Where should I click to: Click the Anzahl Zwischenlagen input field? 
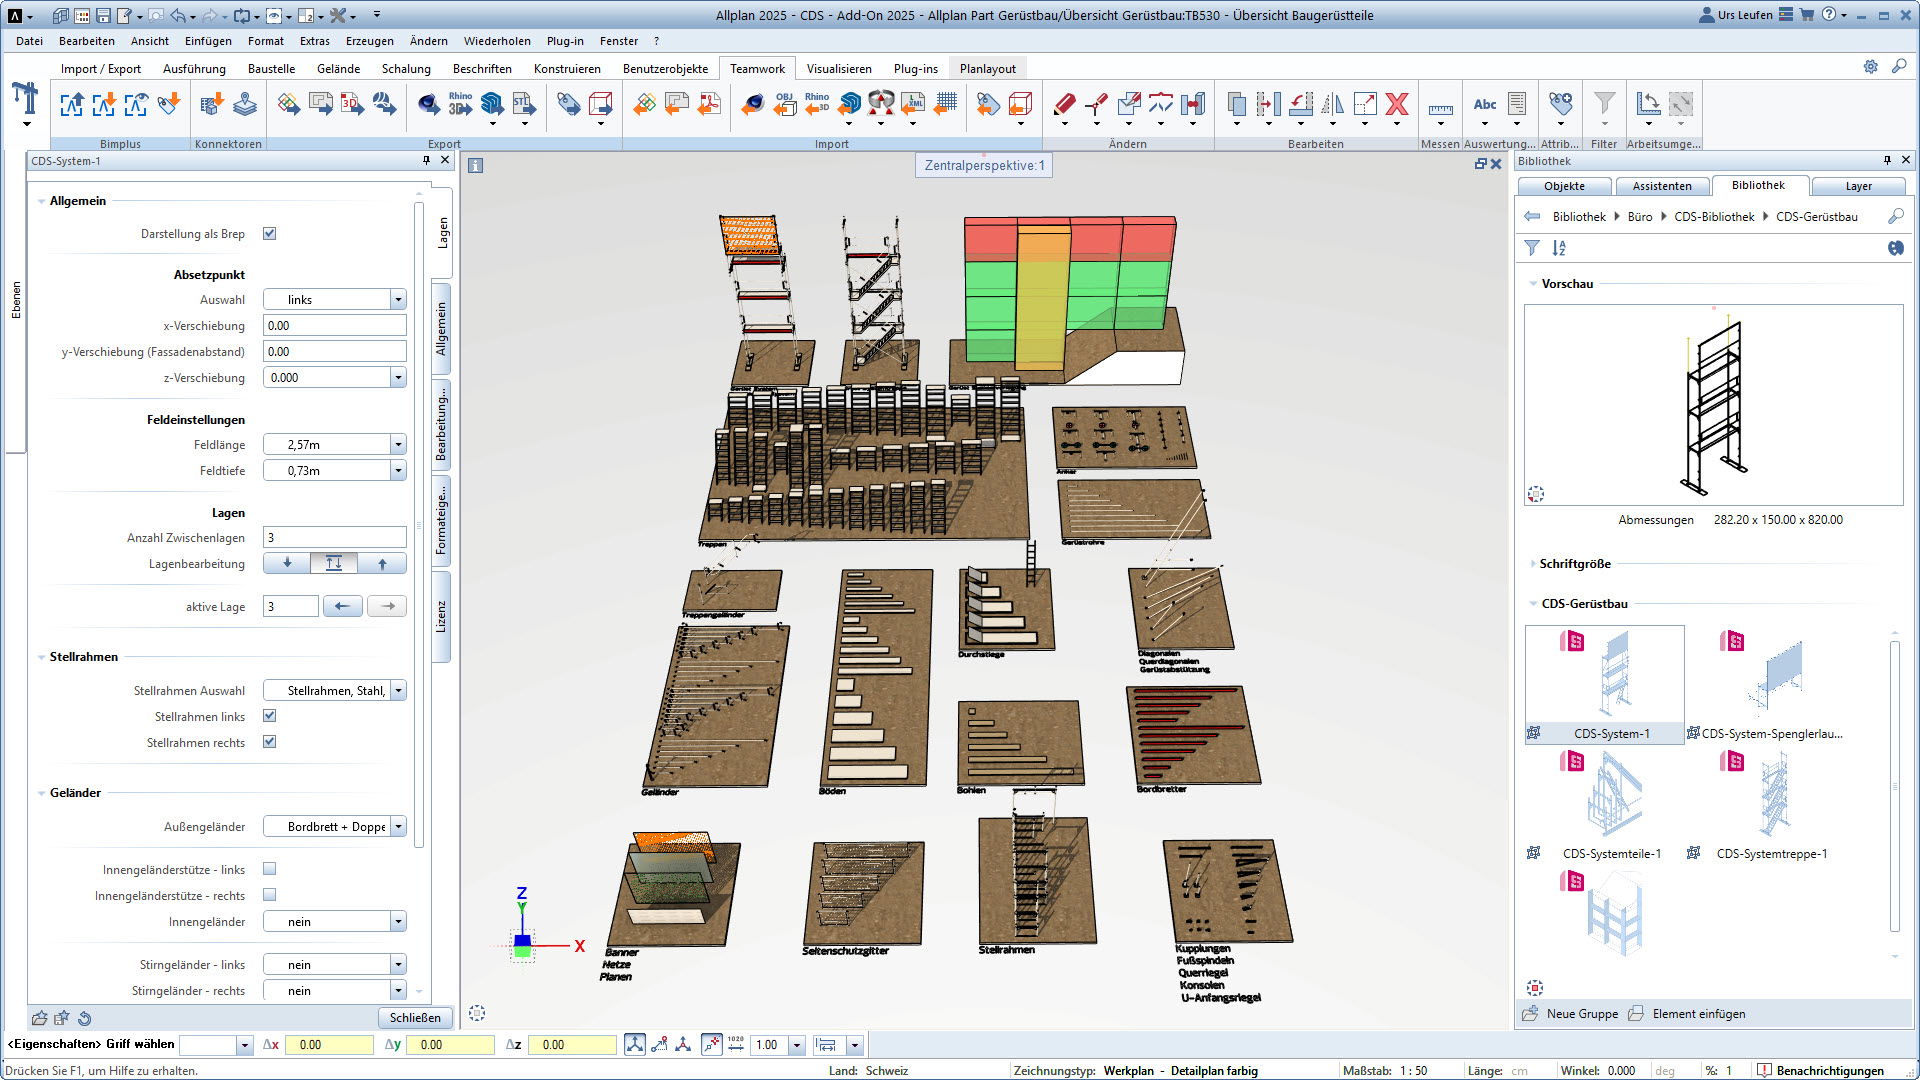pyautogui.click(x=335, y=537)
